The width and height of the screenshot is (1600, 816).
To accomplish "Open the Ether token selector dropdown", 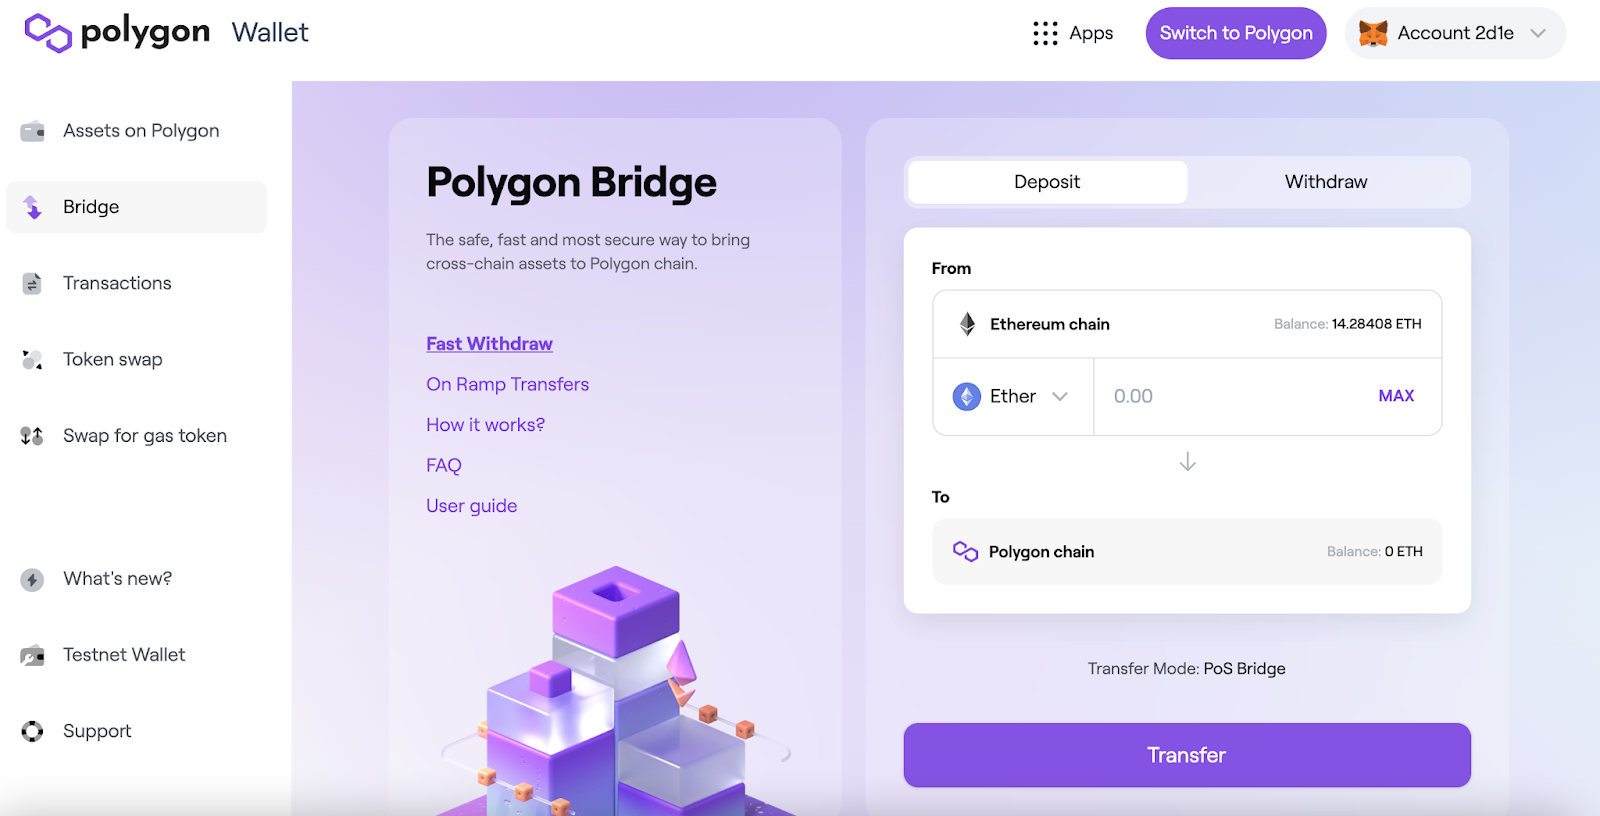I will (x=1013, y=396).
